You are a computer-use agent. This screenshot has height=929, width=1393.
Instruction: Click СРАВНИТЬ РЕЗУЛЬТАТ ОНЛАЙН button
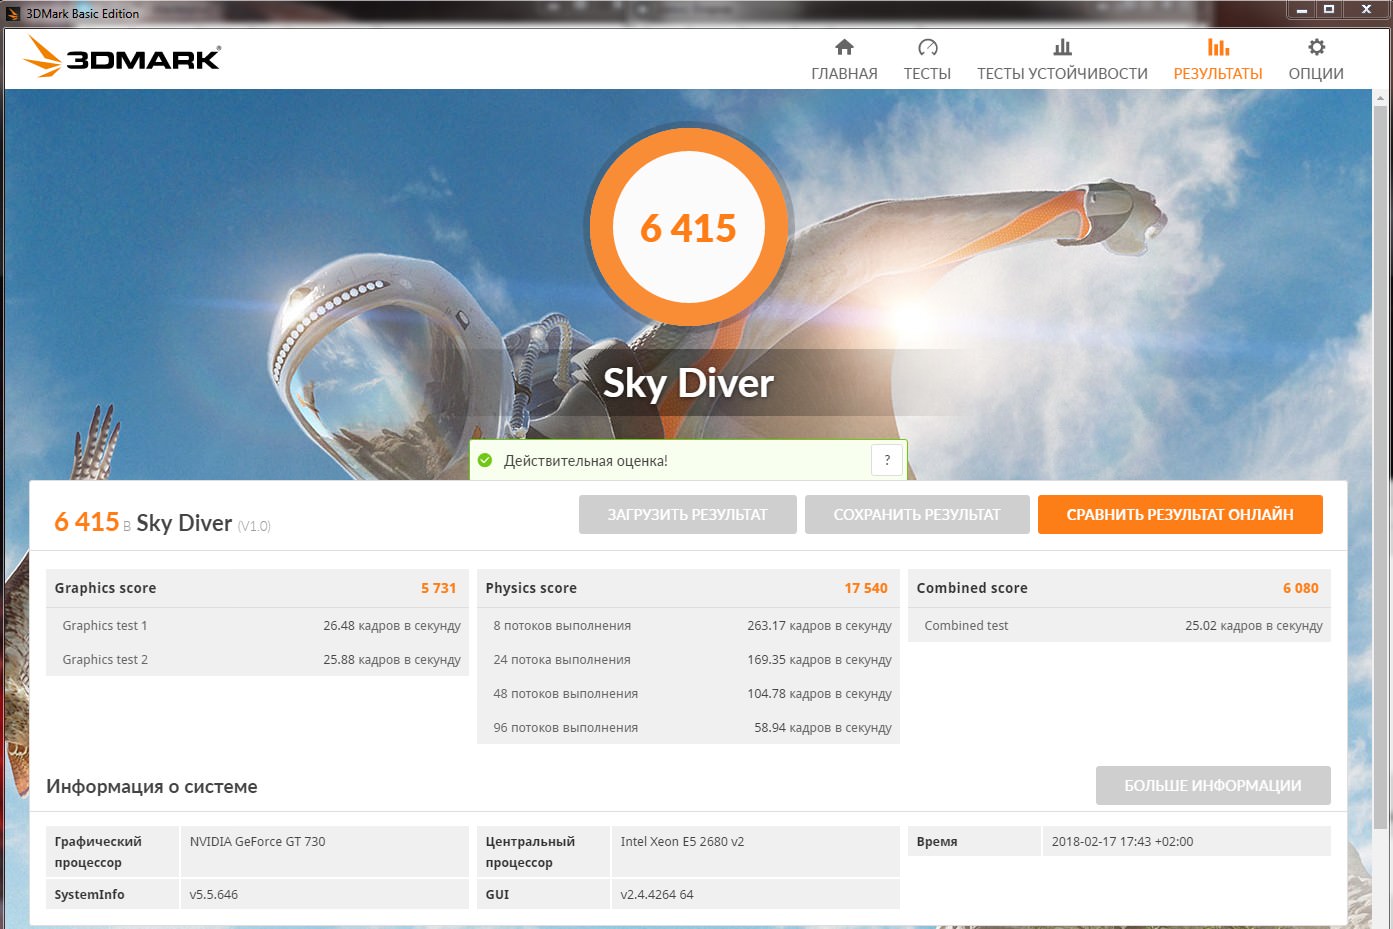[1180, 514]
